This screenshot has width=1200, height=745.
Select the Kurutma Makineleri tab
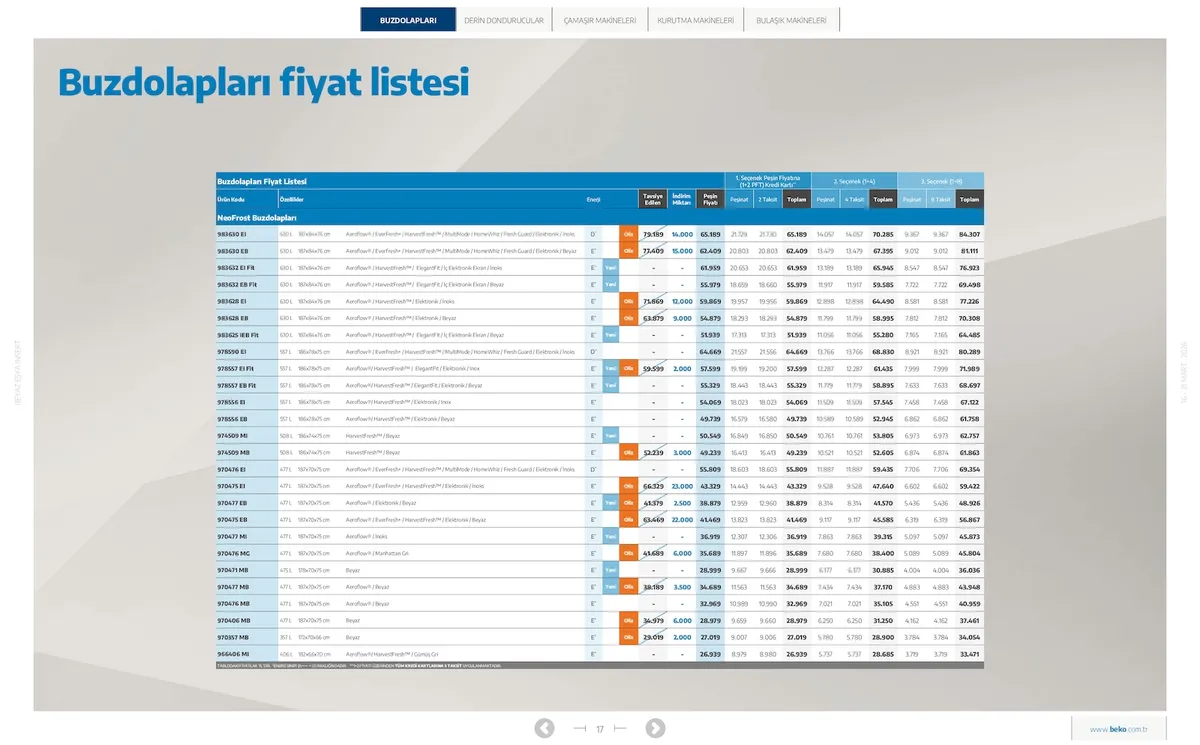[695, 20]
